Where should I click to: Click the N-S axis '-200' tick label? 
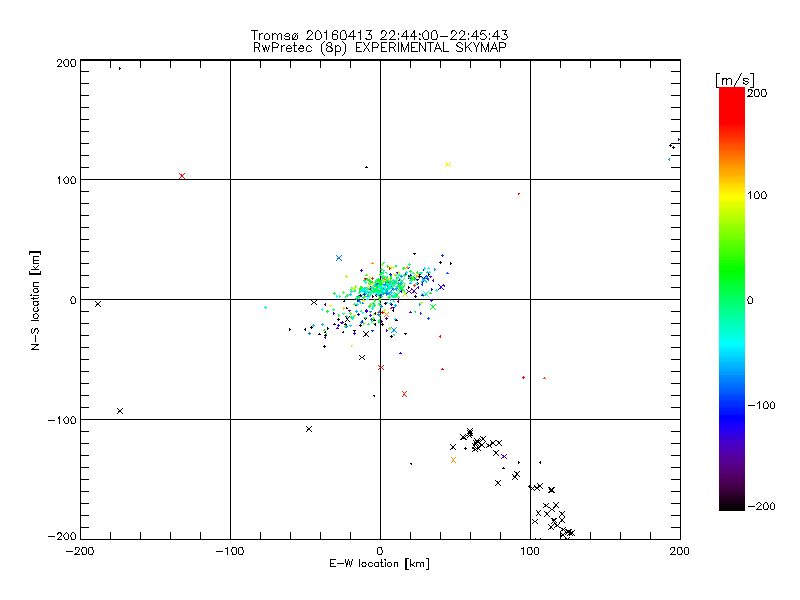tap(62, 536)
